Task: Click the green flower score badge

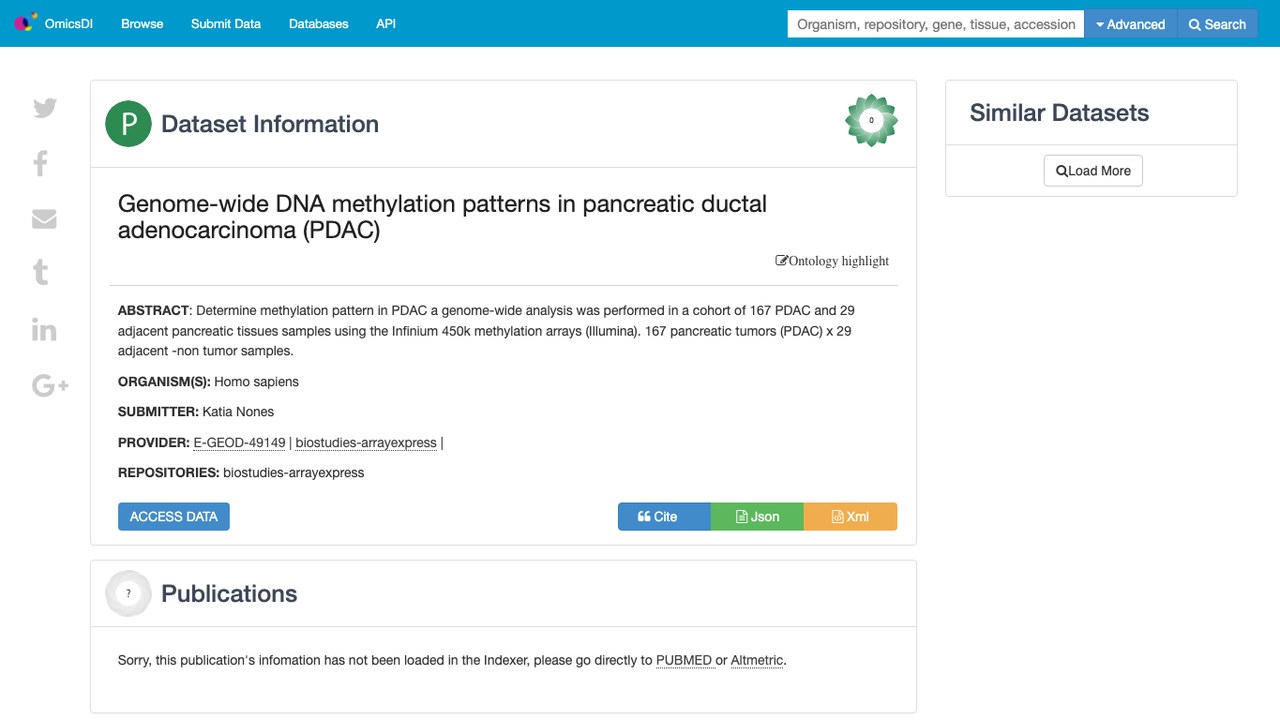Action: pyautogui.click(x=871, y=120)
